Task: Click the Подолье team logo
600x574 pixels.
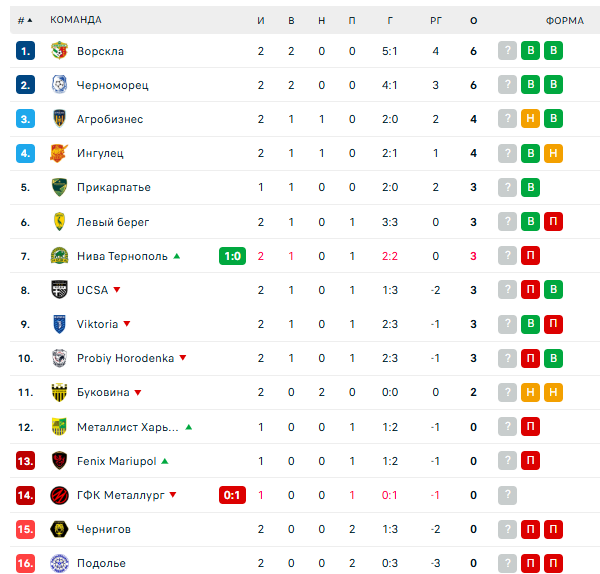Action: pos(58,563)
